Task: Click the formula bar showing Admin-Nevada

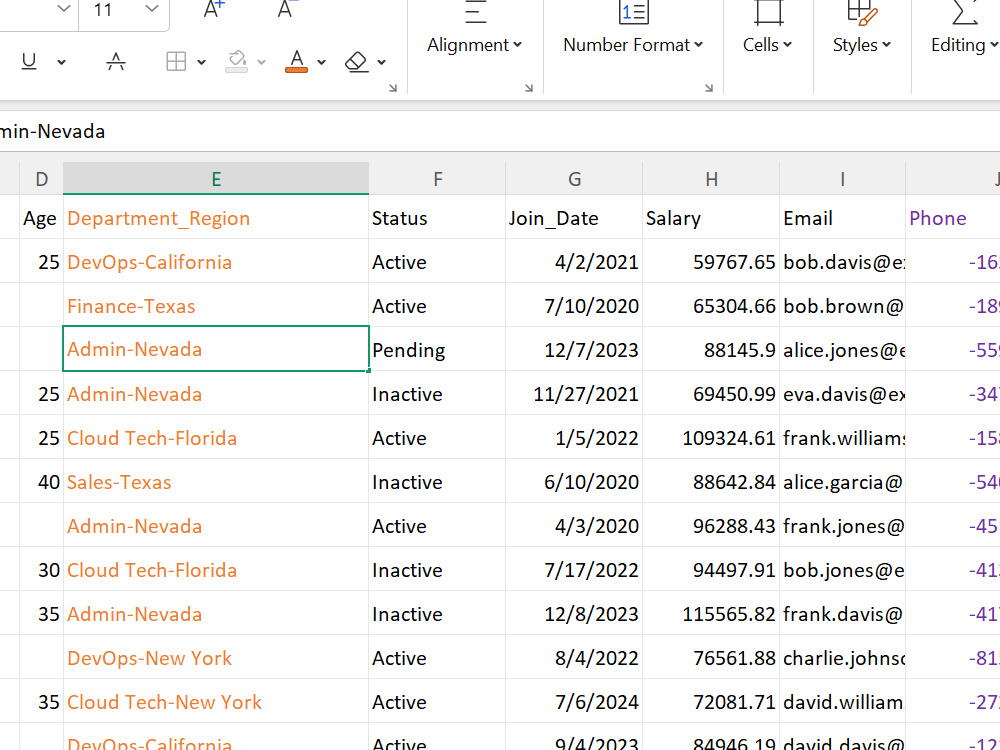Action: (x=500, y=131)
